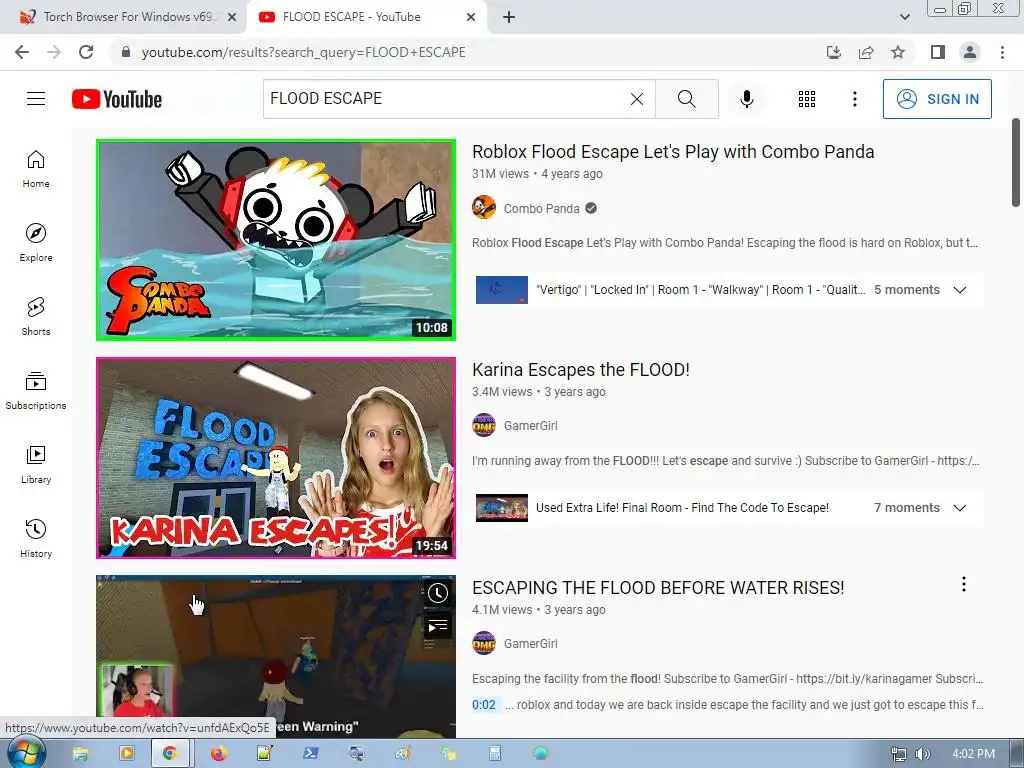Screen dimensions: 1024x768
Task: Toggle the browser side panel icon
Action: pyautogui.click(x=937, y=52)
